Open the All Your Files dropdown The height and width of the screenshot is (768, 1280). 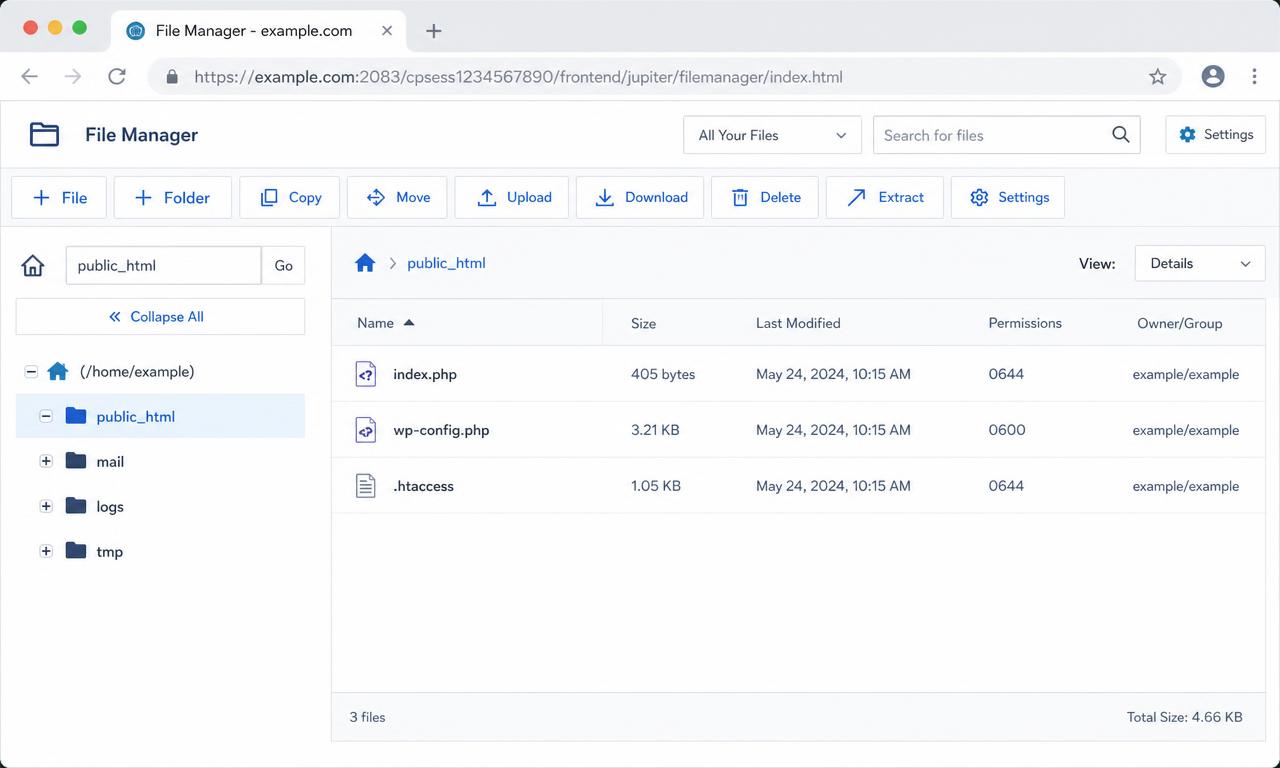pos(772,135)
